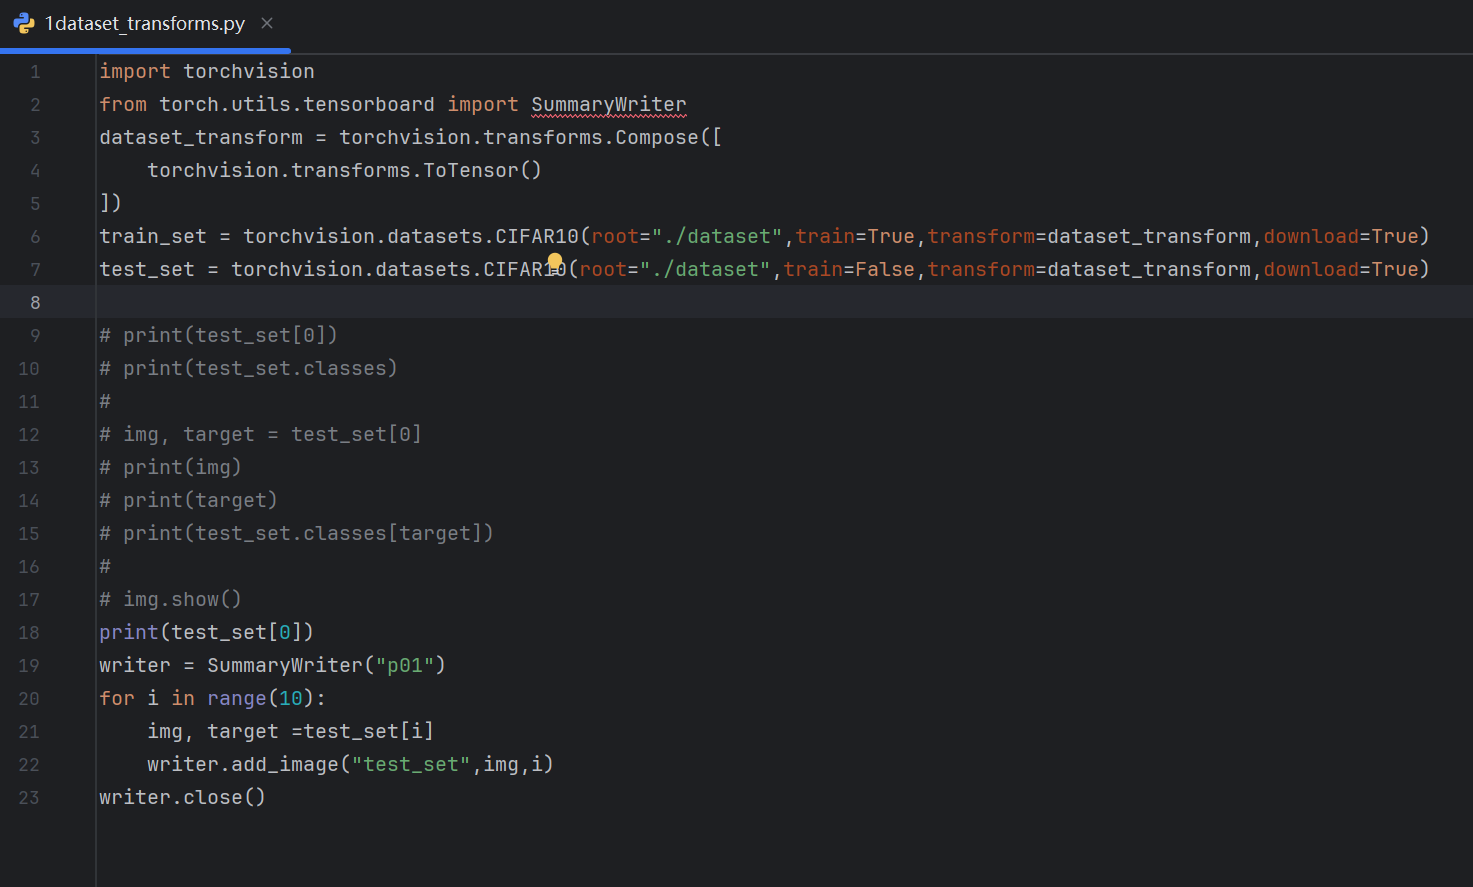Image resolution: width=1473 pixels, height=887 pixels.
Task: Click the comment '# print(test_set.classes)'
Action: click(249, 368)
